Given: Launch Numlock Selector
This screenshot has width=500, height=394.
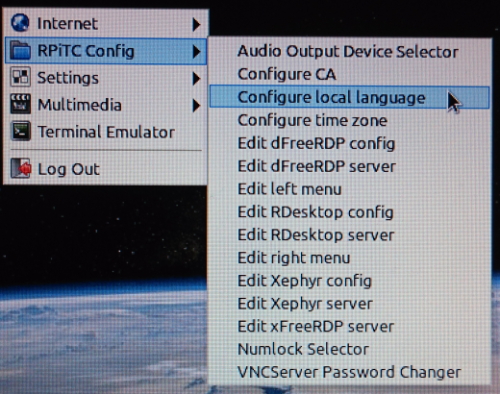Looking at the screenshot, I should coord(349,349).
